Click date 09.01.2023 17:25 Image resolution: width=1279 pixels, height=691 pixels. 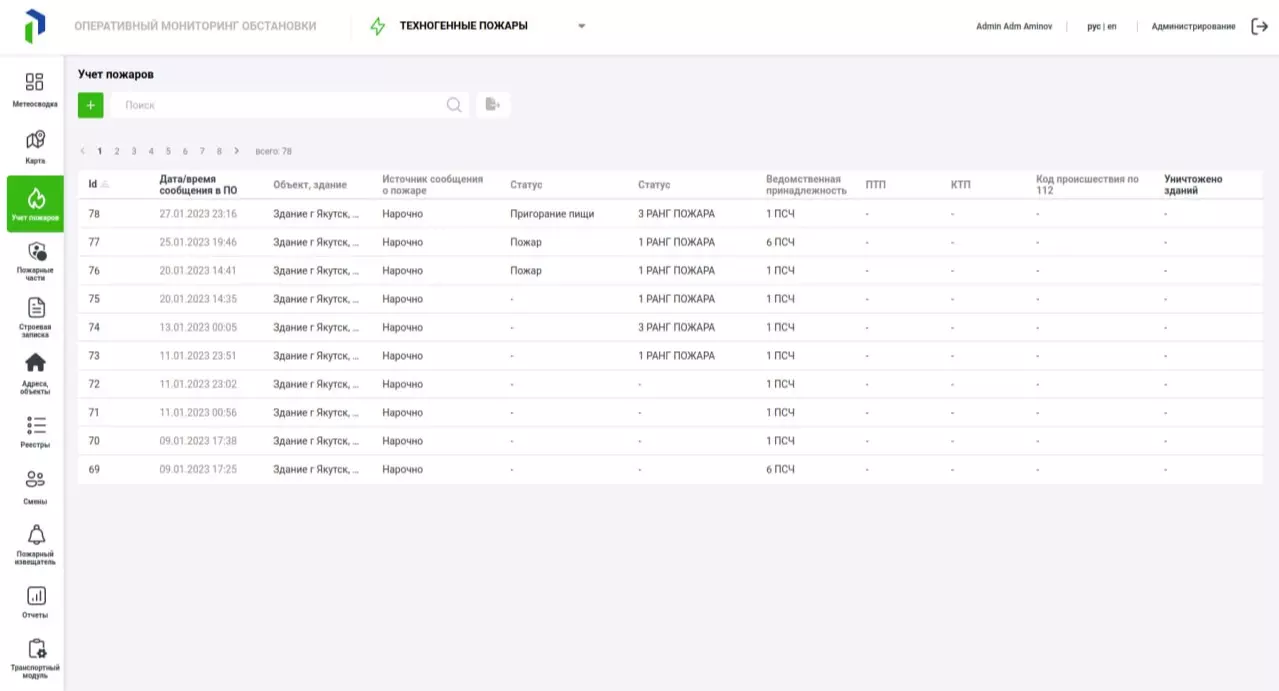(198, 469)
